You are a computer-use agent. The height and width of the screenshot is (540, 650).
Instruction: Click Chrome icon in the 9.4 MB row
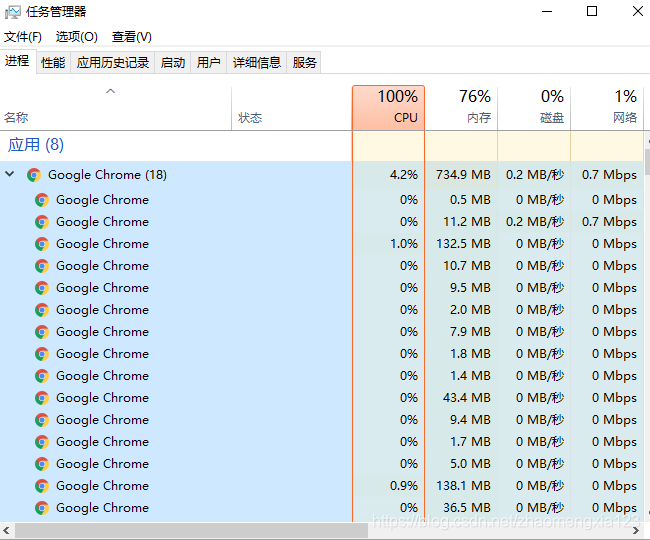(42, 420)
